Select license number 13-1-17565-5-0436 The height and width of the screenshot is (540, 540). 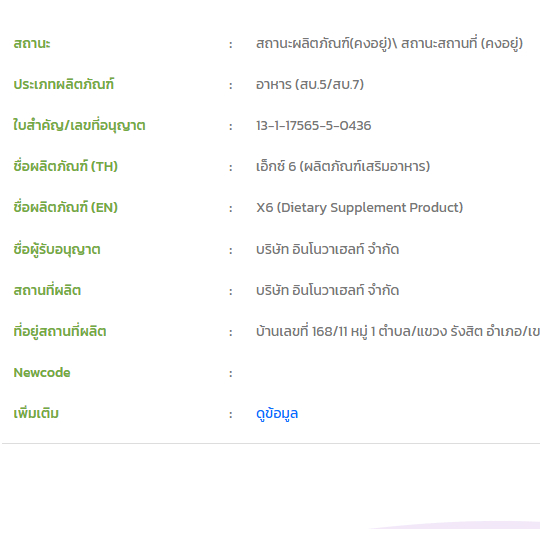click(314, 126)
